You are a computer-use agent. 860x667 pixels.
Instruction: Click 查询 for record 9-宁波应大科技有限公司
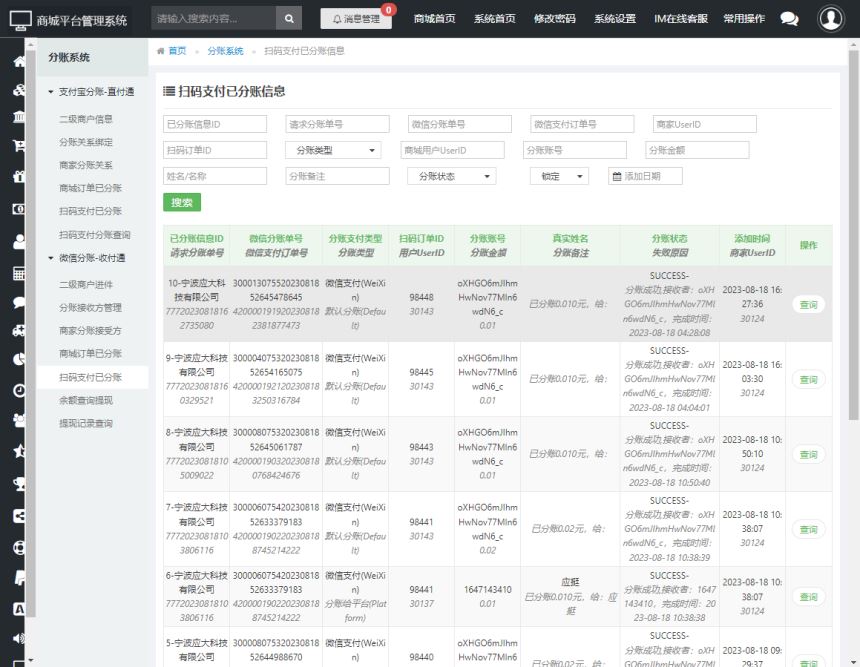[808, 380]
